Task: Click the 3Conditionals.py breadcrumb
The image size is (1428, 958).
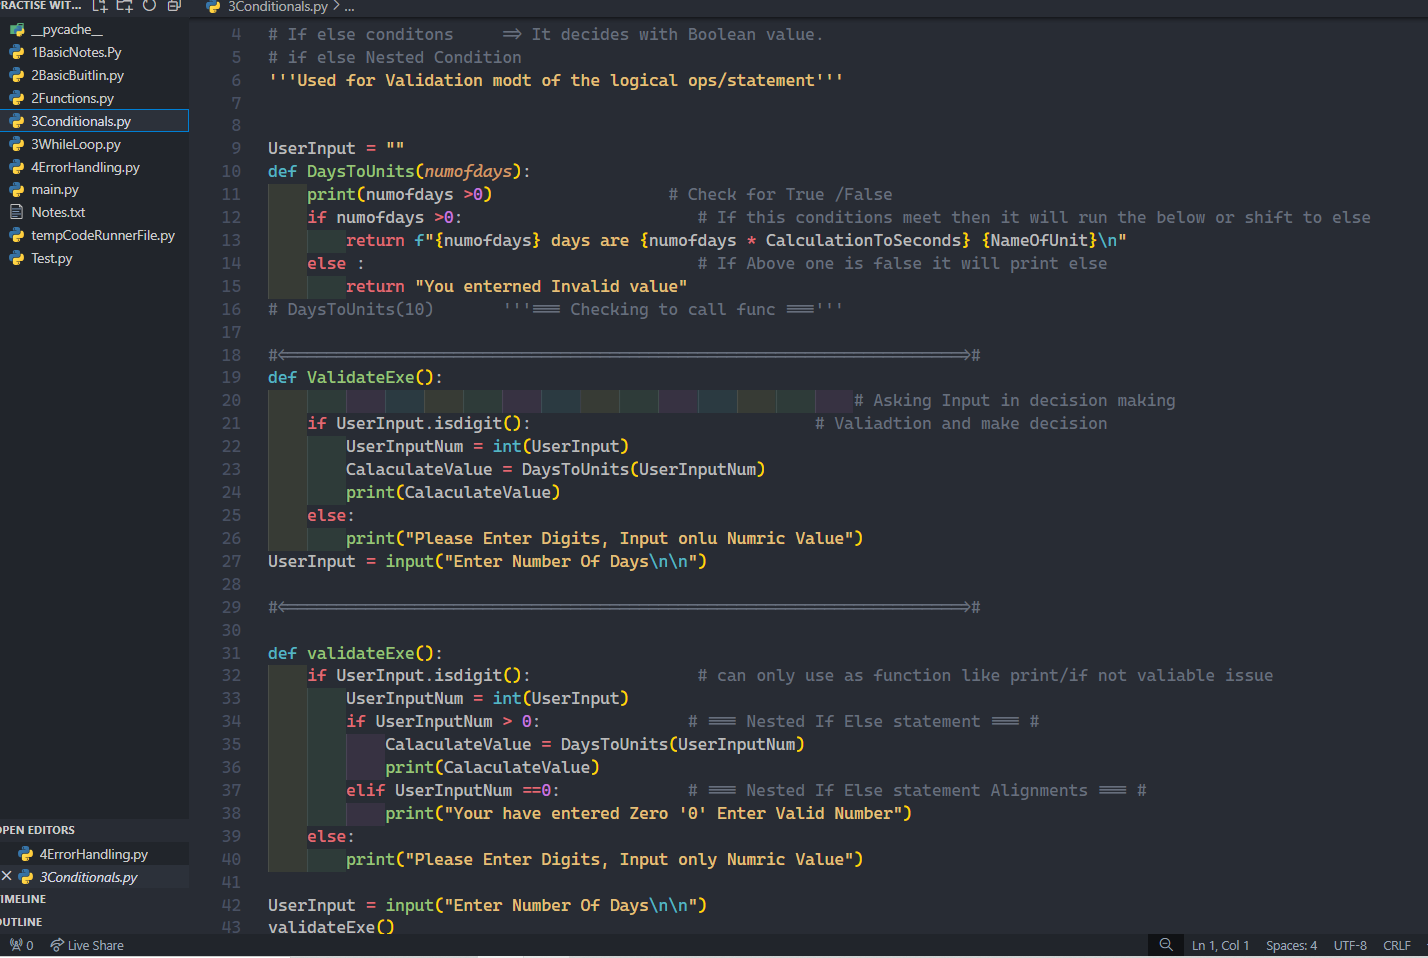Action: tap(277, 7)
